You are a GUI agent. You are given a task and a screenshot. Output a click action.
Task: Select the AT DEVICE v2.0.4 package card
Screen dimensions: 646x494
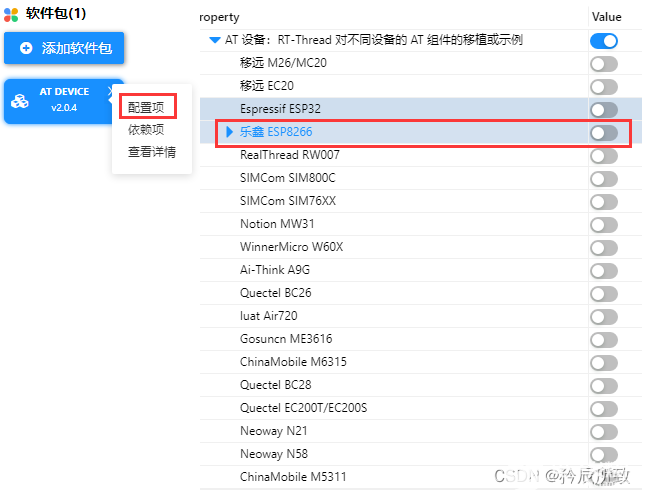click(x=60, y=101)
